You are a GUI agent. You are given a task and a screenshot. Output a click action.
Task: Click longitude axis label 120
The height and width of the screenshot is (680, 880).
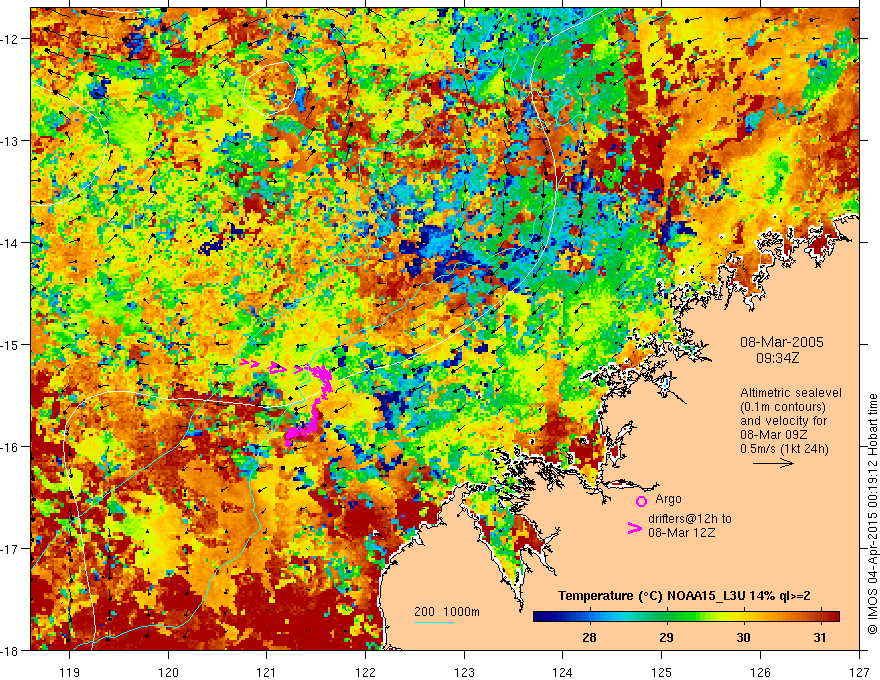(168, 672)
